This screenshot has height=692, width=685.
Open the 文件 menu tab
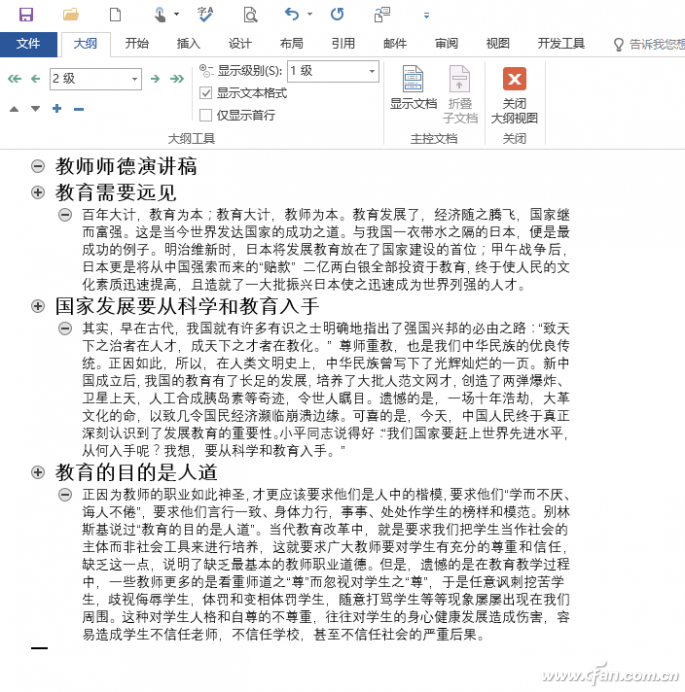click(x=28, y=44)
